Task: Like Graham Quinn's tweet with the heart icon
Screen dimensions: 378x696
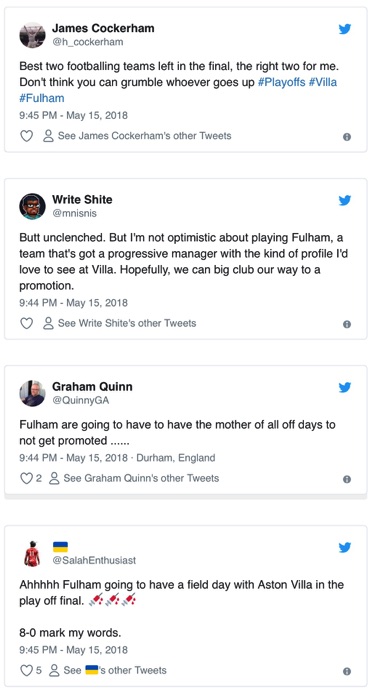Action: (x=27, y=478)
